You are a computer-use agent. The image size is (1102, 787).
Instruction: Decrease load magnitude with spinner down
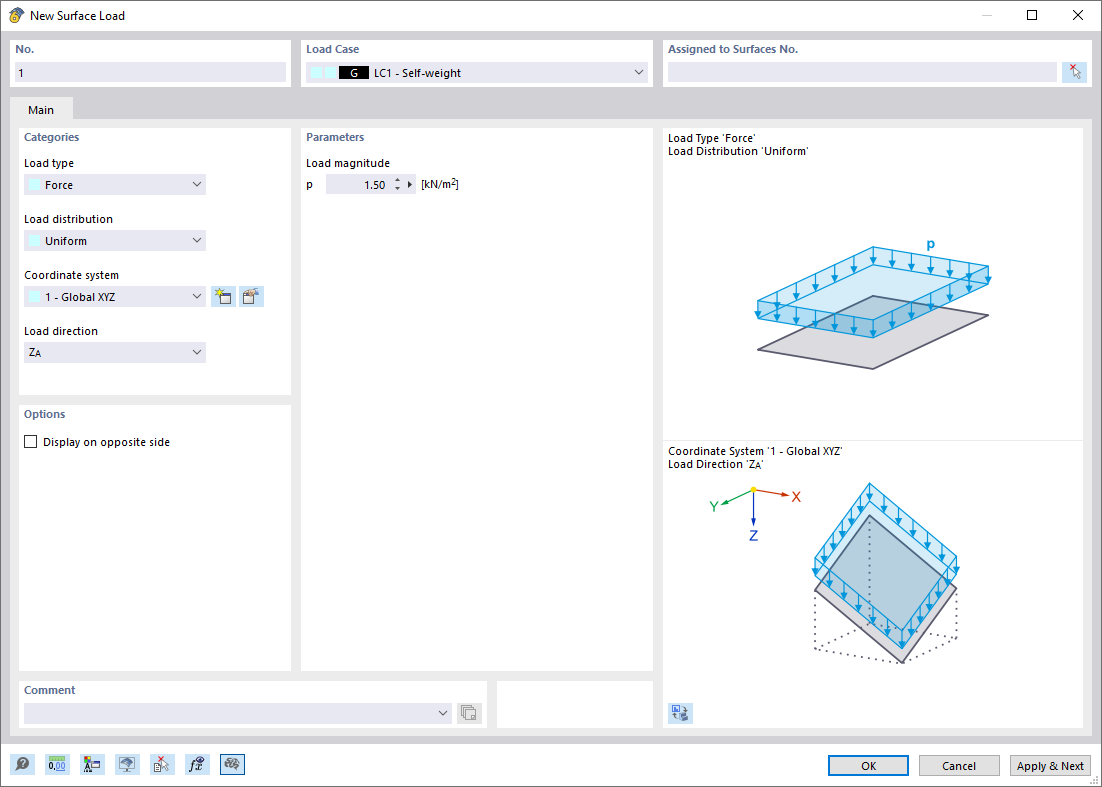click(x=398, y=189)
